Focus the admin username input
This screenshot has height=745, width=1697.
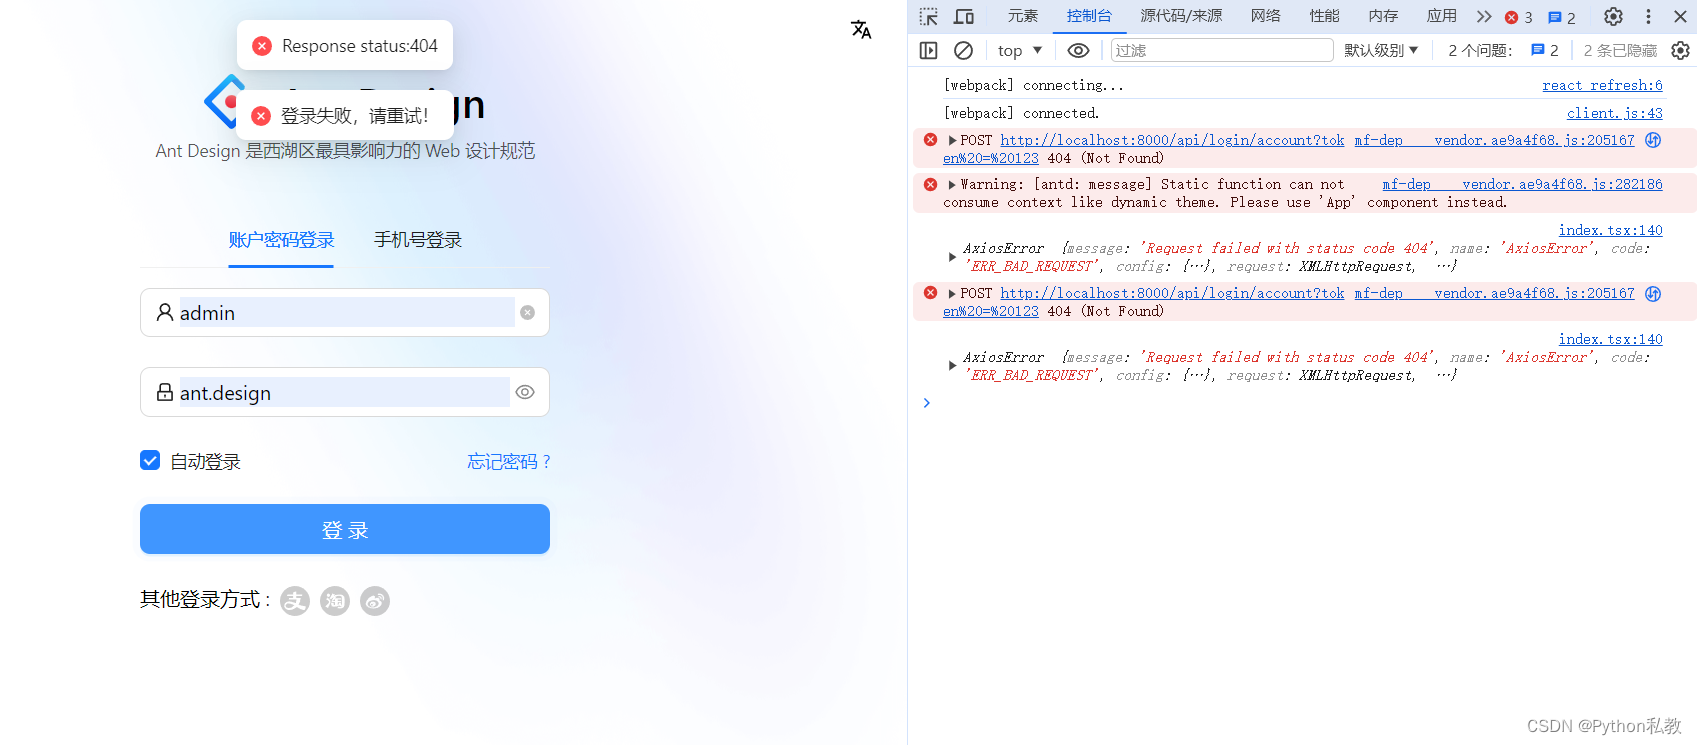(x=345, y=313)
